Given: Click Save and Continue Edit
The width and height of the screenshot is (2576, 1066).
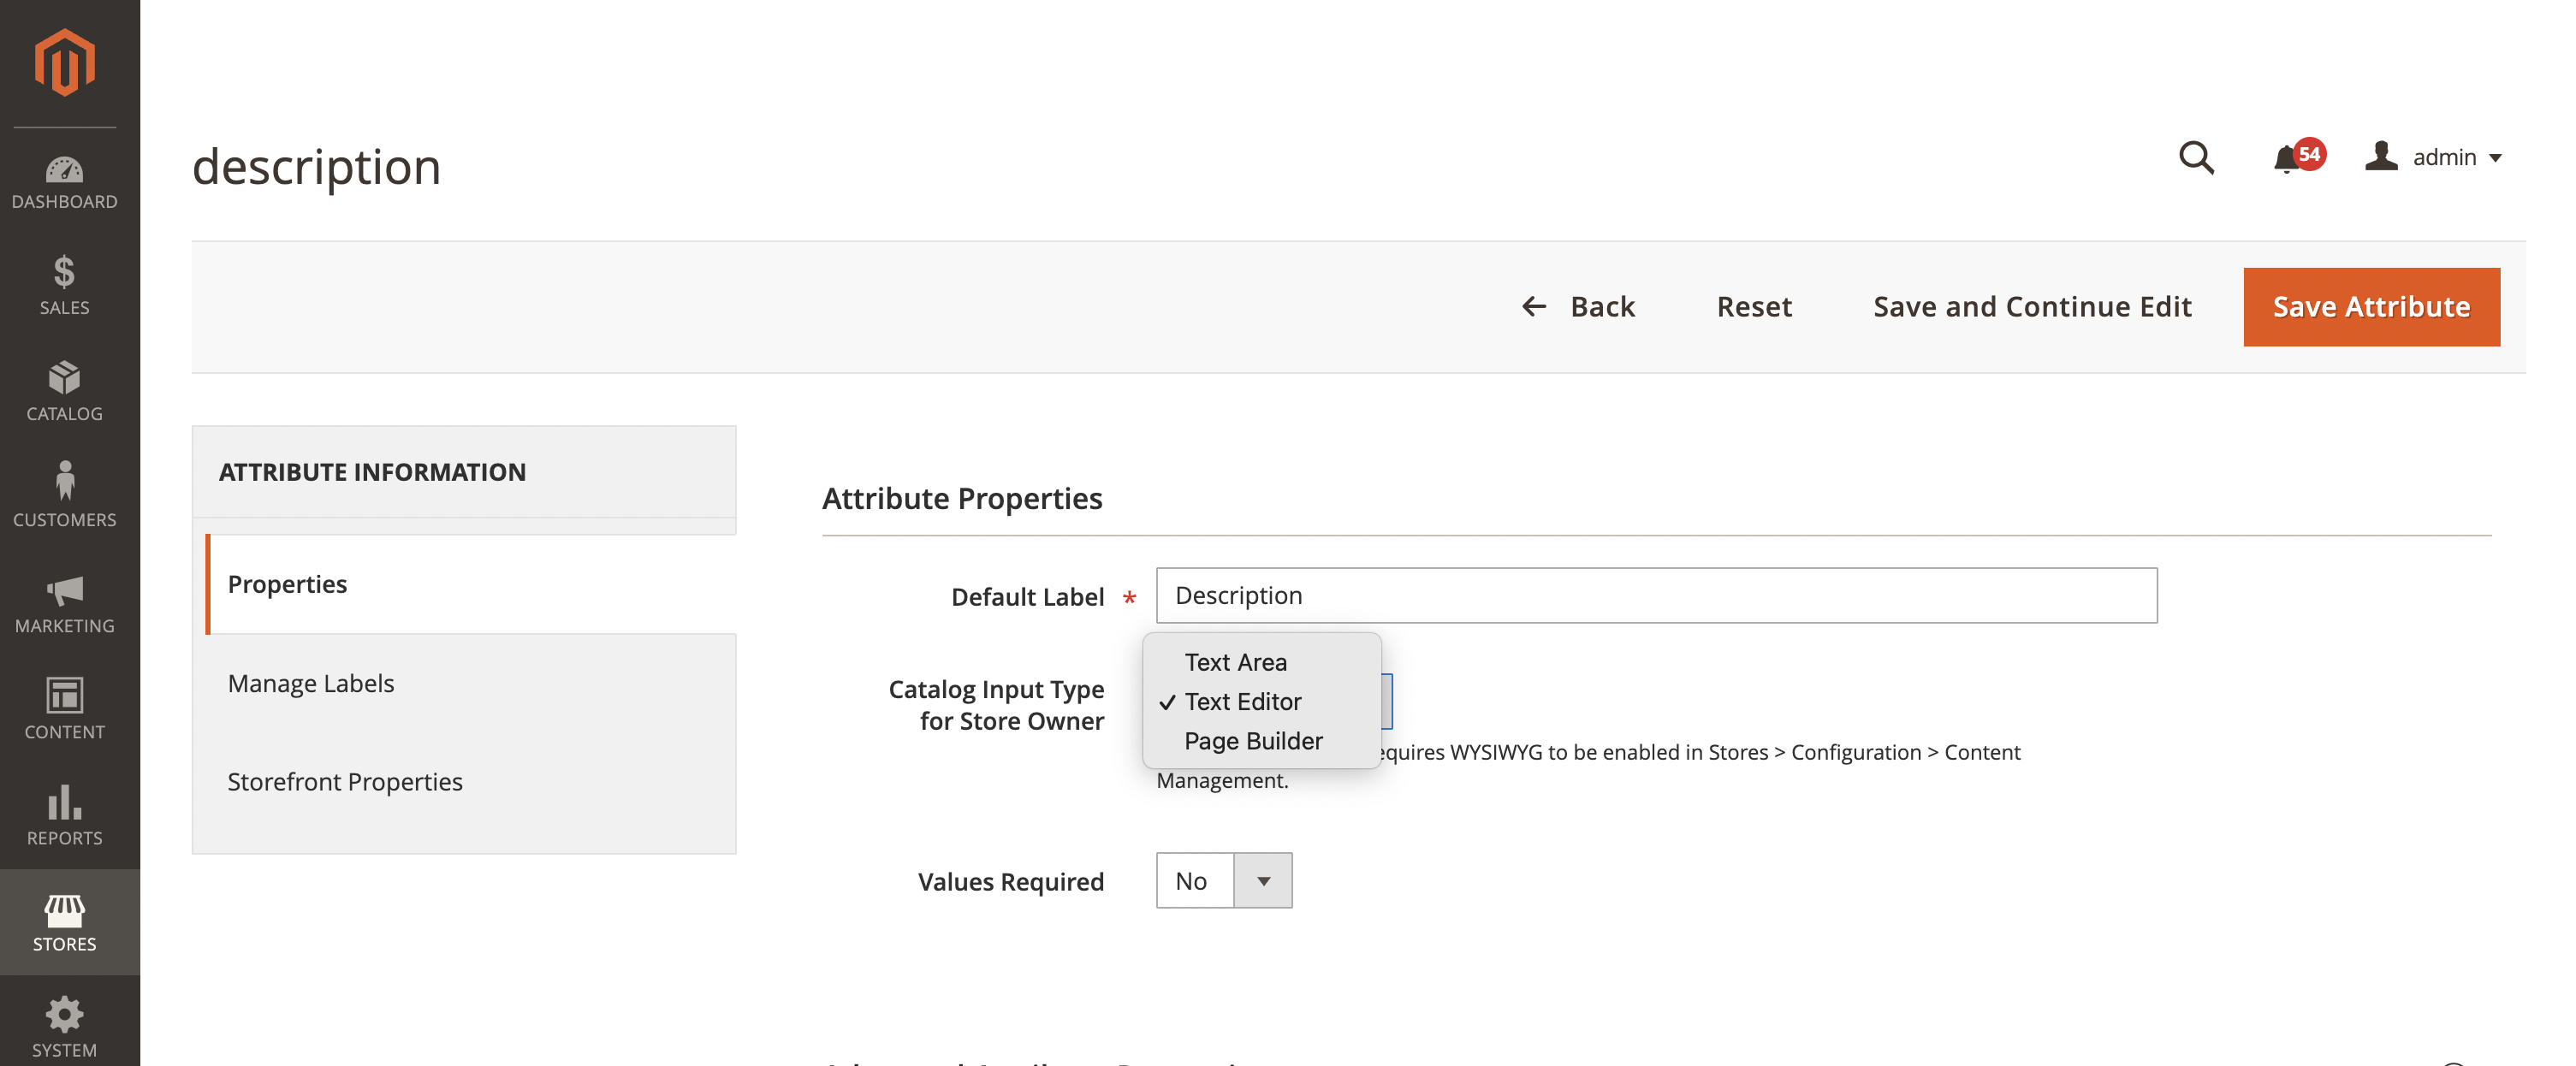Looking at the screenshot, I should click(x=2032, y=306).
